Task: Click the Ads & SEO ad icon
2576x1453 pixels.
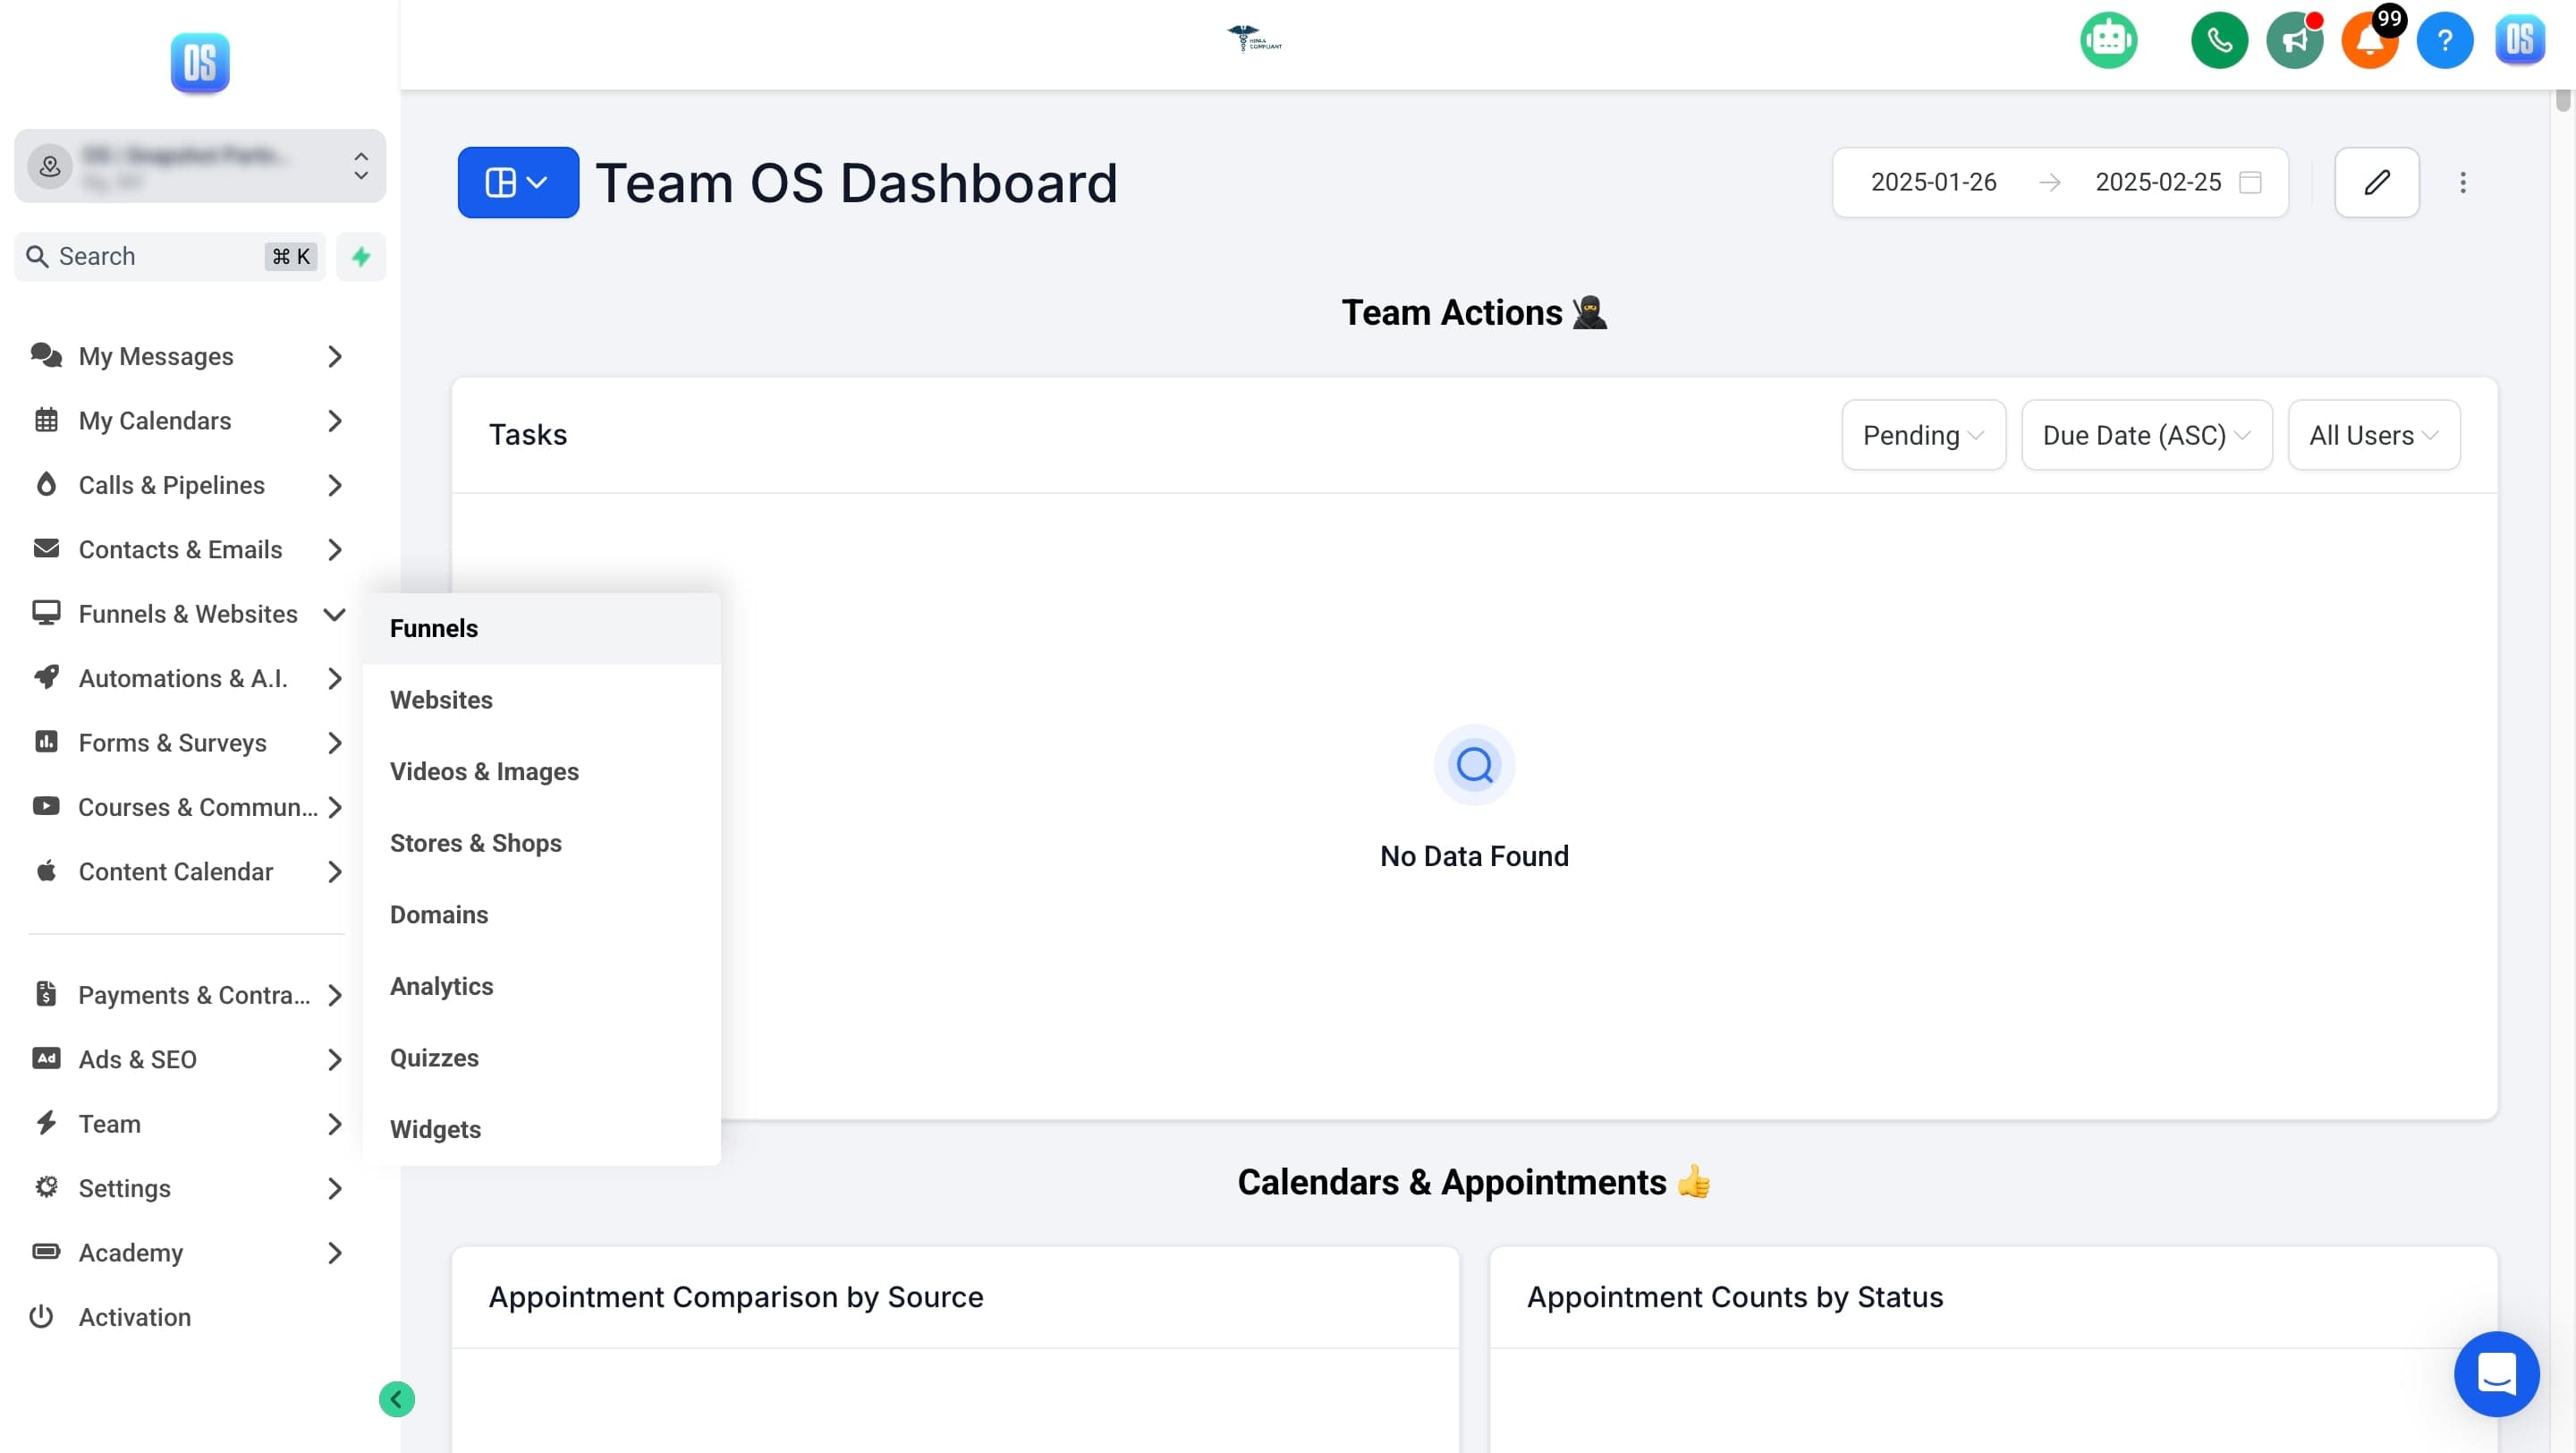Action: point(46,1059)
